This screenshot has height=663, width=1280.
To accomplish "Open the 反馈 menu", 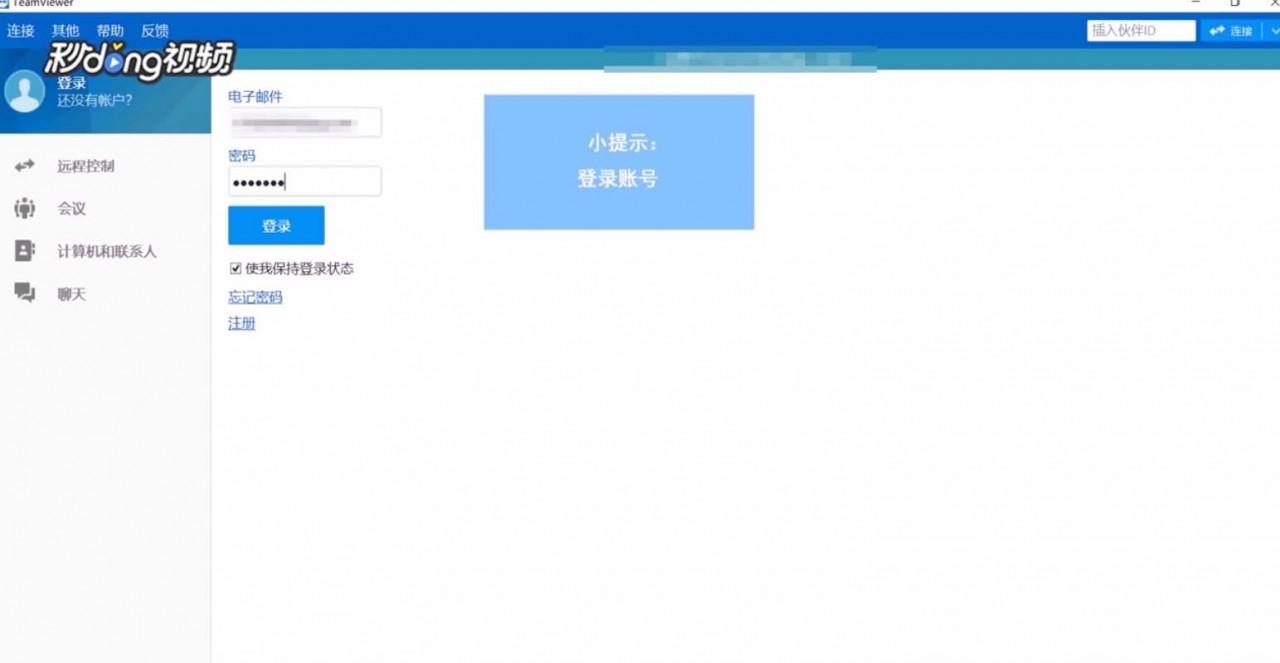I will (x=155, y=30).
